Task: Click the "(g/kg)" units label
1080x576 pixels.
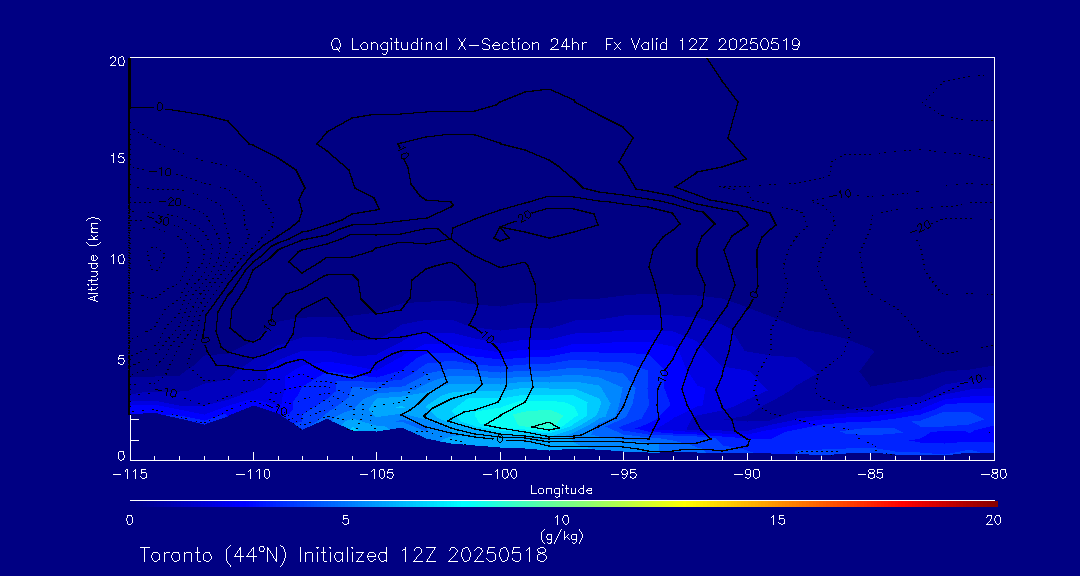Action: click(x=562, y=535)
